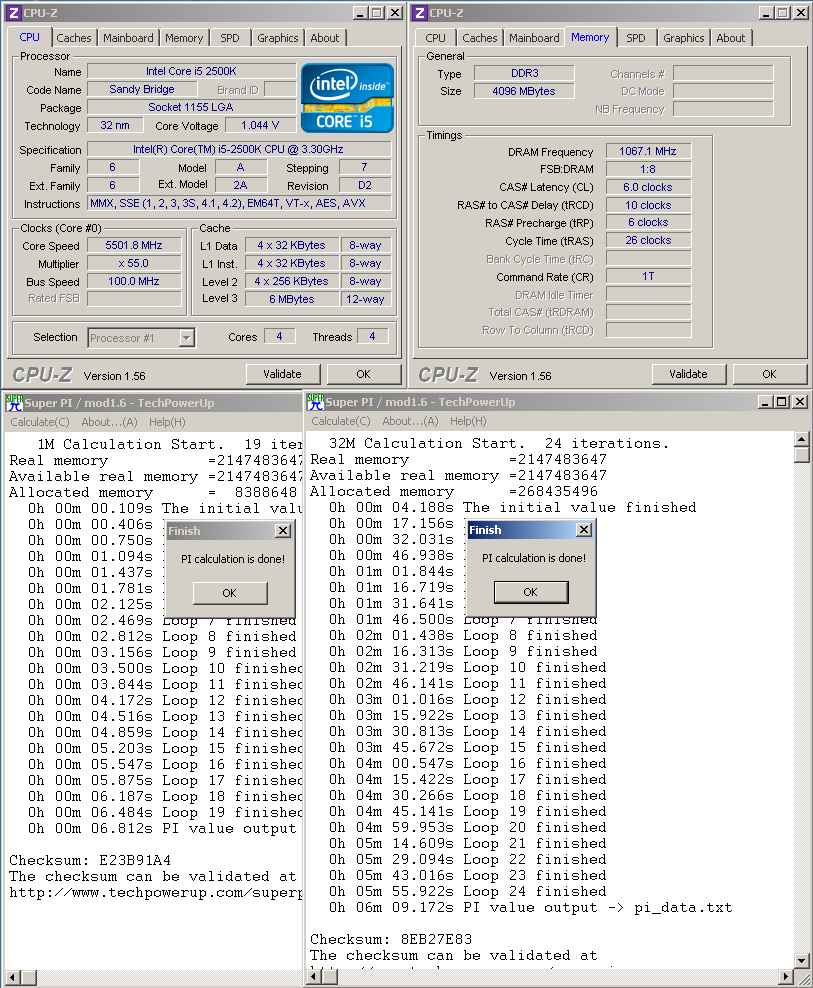Select Memory tab in left CPU-Z window

click(x=184, y=38)
